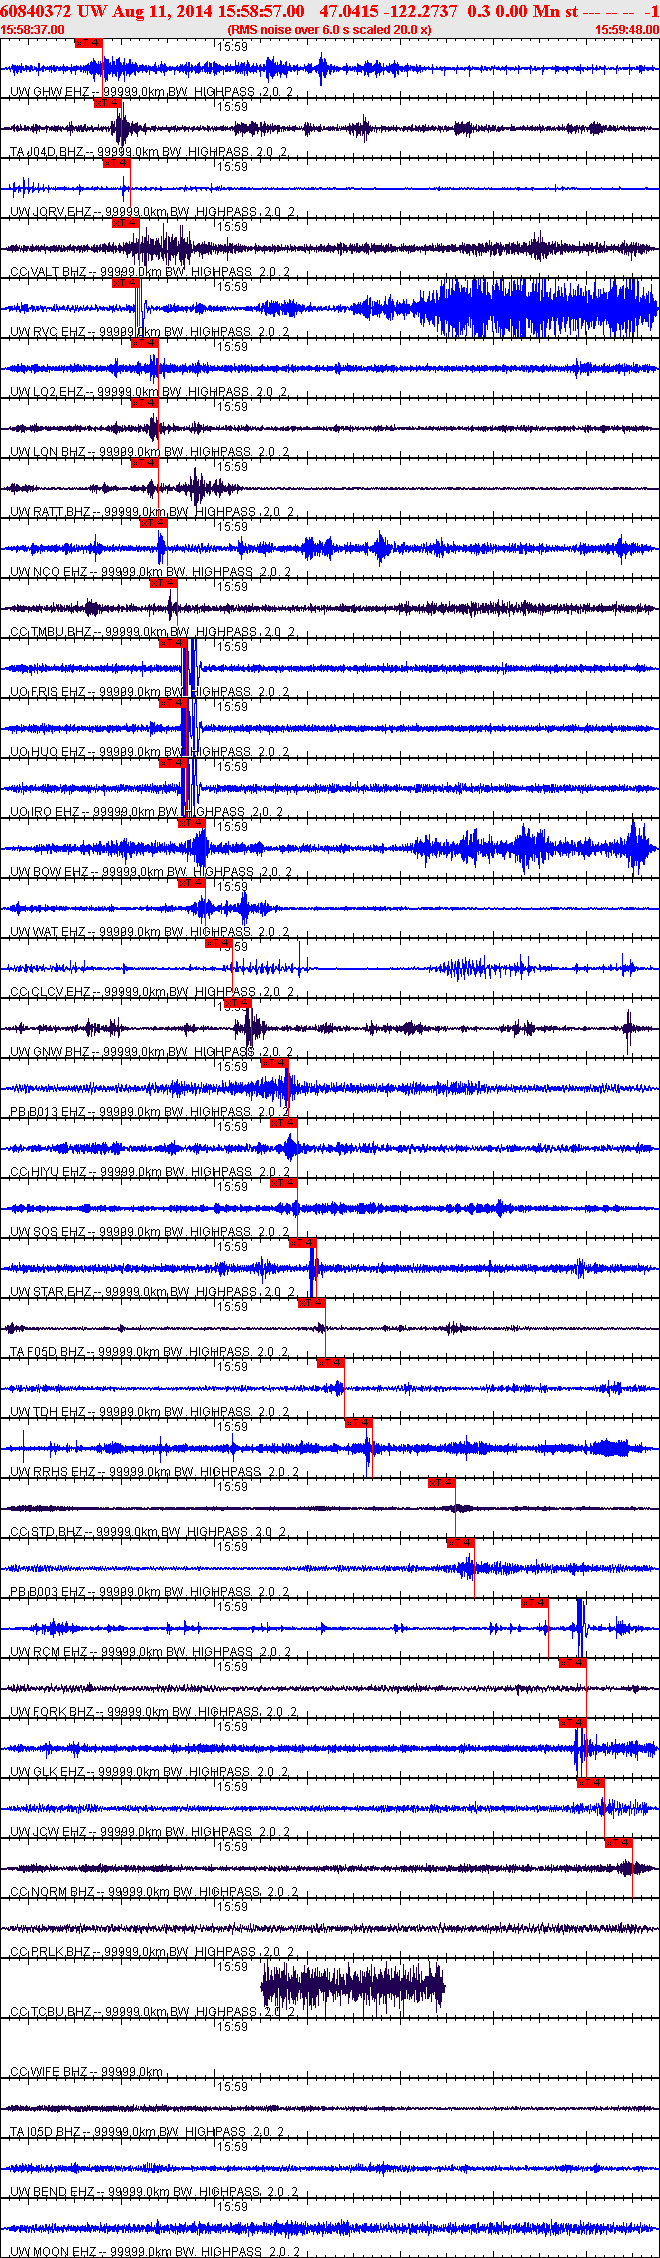Click the red pick flag on the CC NORM trace
660x2258 pixels.
(x=619, y=1843)
